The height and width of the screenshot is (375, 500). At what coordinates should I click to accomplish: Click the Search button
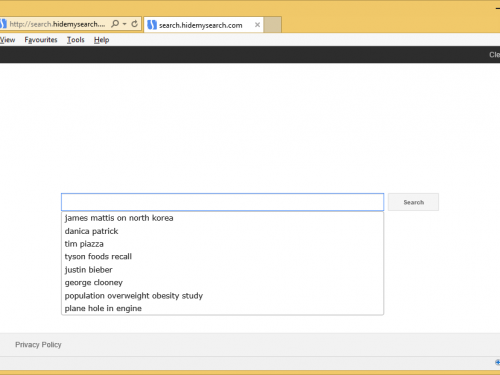tap(413, 202)
